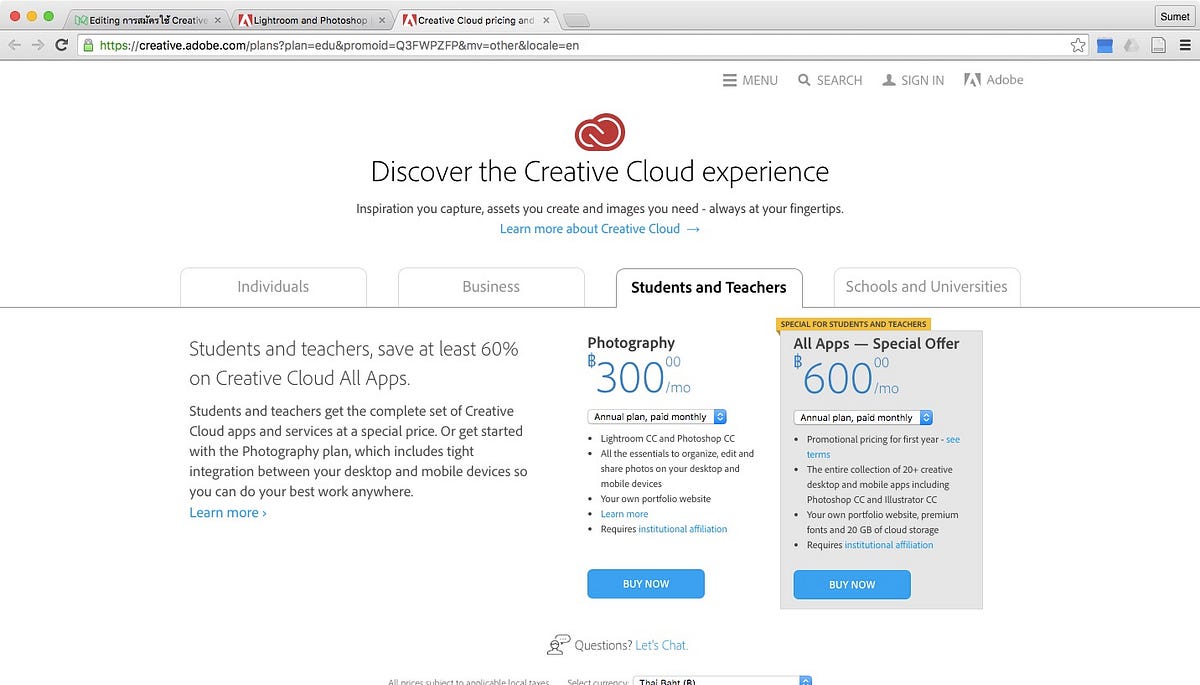The width and height of the screenshot is (1200, 685).
Task: Click BUY NOW under All Apps offer
Action: (852, 585)
